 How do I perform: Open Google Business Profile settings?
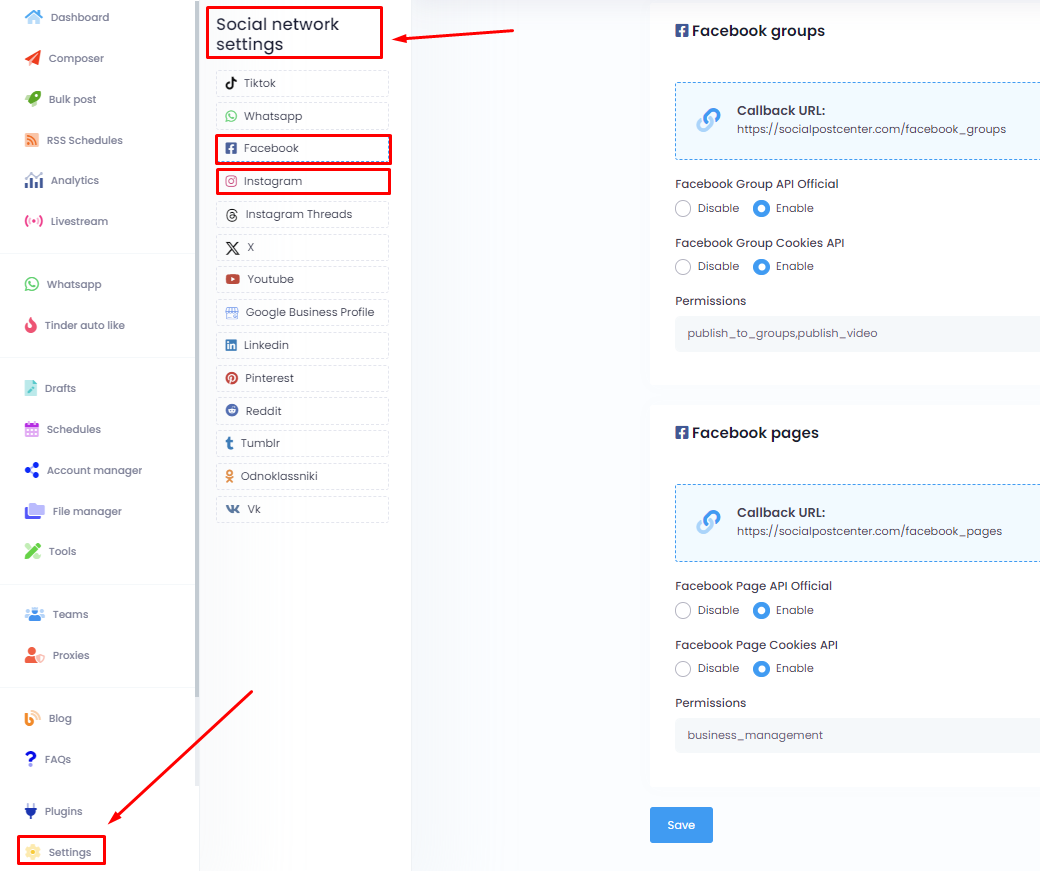pyautogui.click(x=302, y=312)
